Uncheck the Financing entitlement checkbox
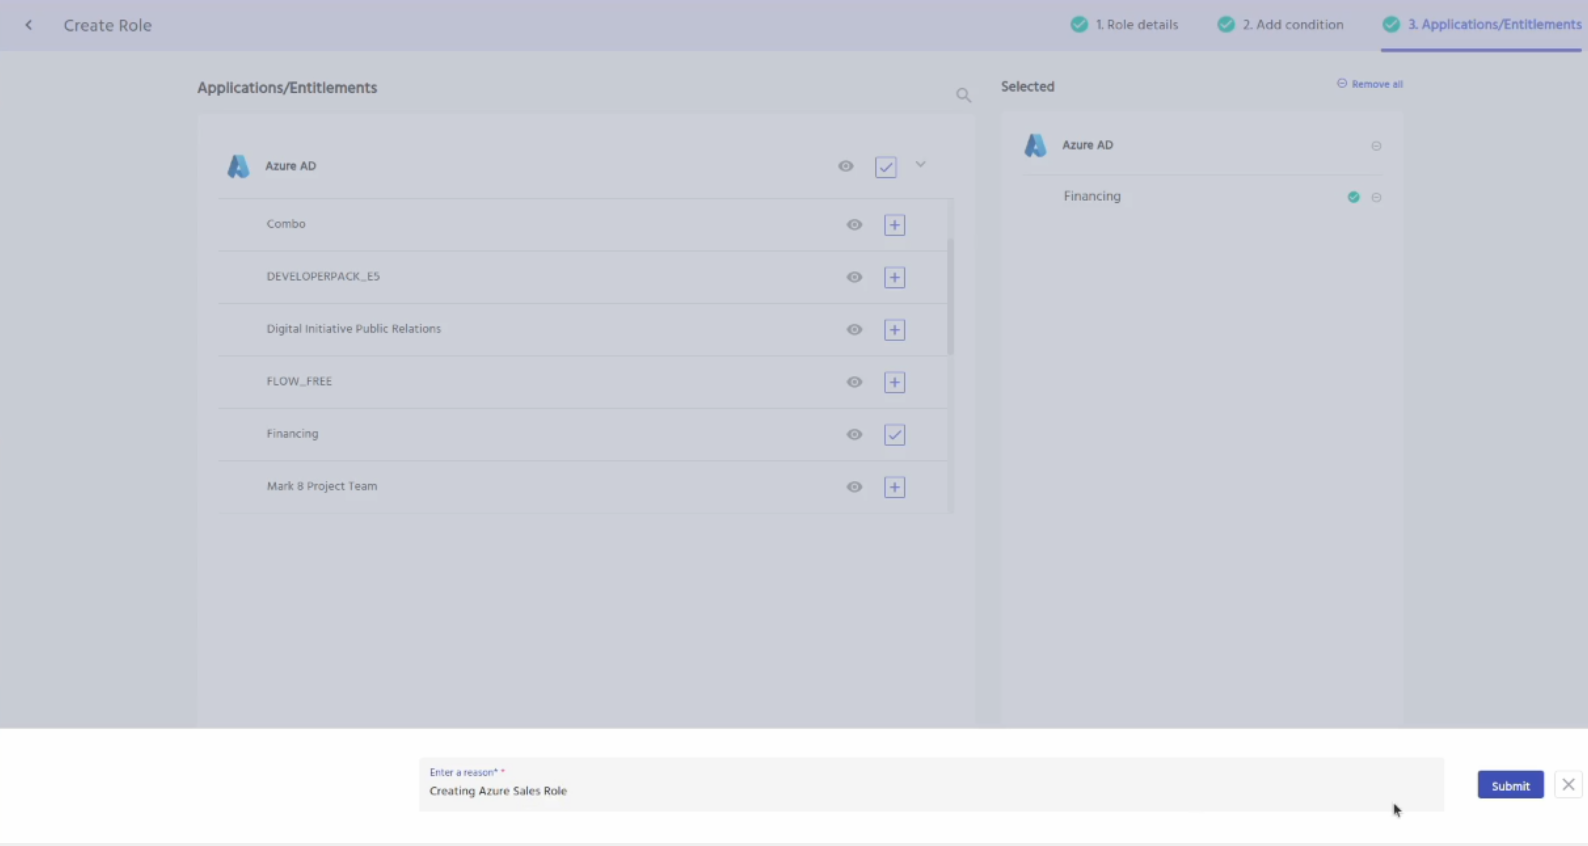This screenshot has width=1588, height=846. coord(894,435)
